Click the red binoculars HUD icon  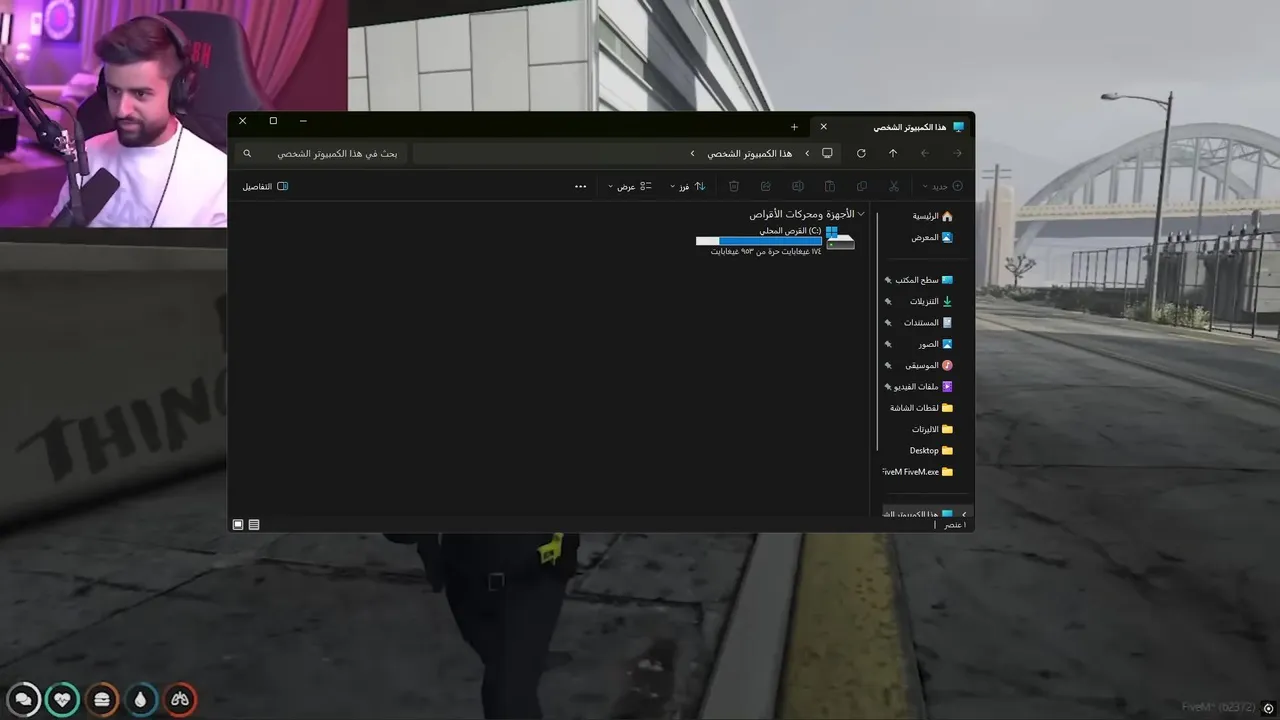click(x=180, y=700)
